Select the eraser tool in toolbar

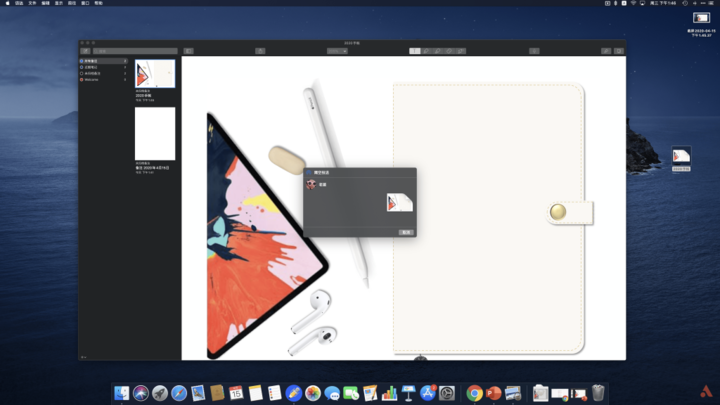click(x=449, y=51)
